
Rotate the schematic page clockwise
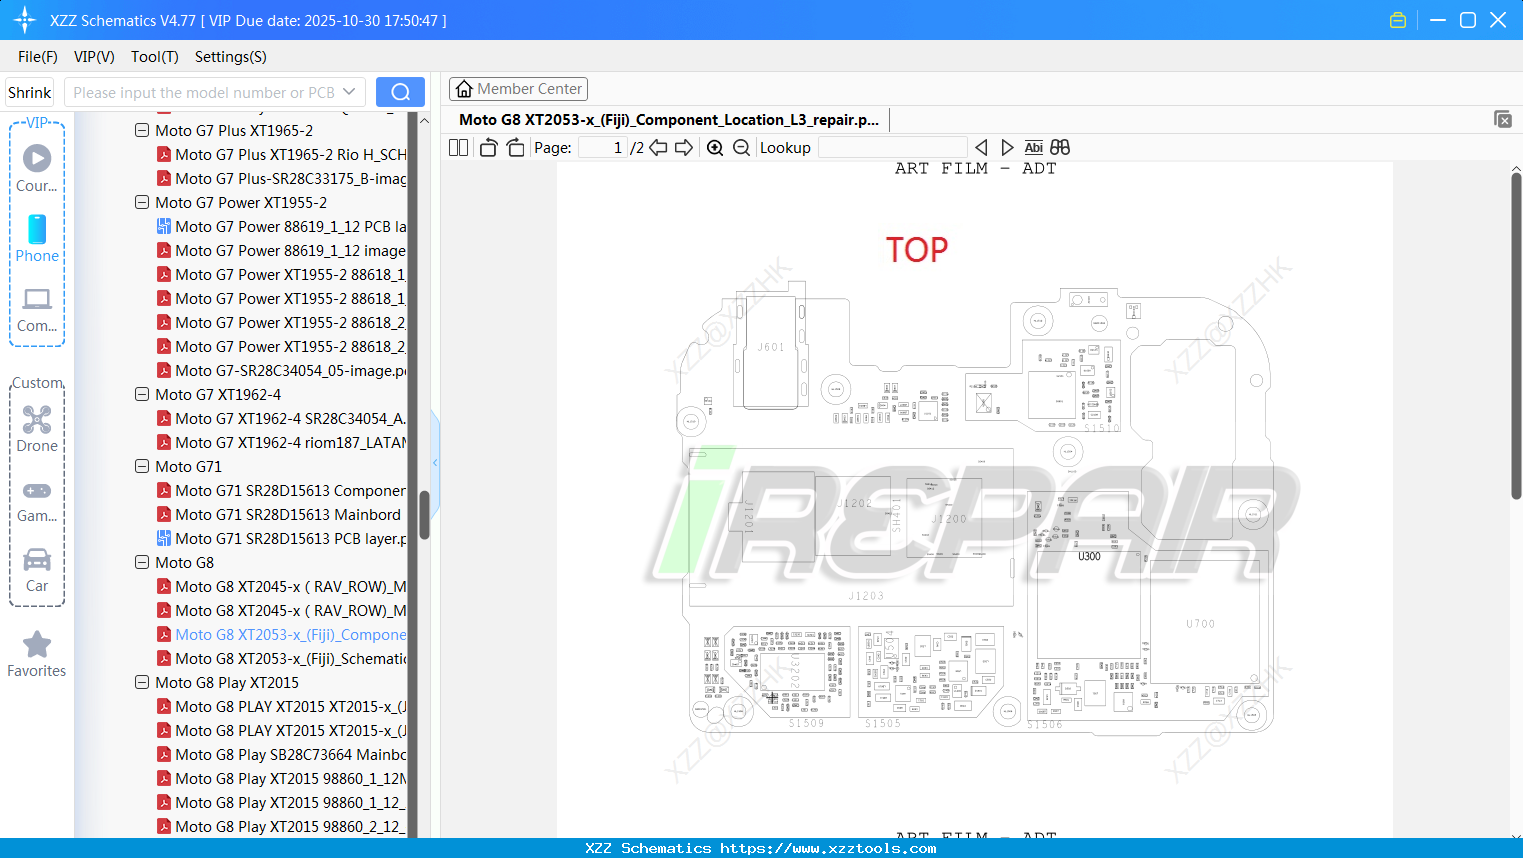point(515,147)
